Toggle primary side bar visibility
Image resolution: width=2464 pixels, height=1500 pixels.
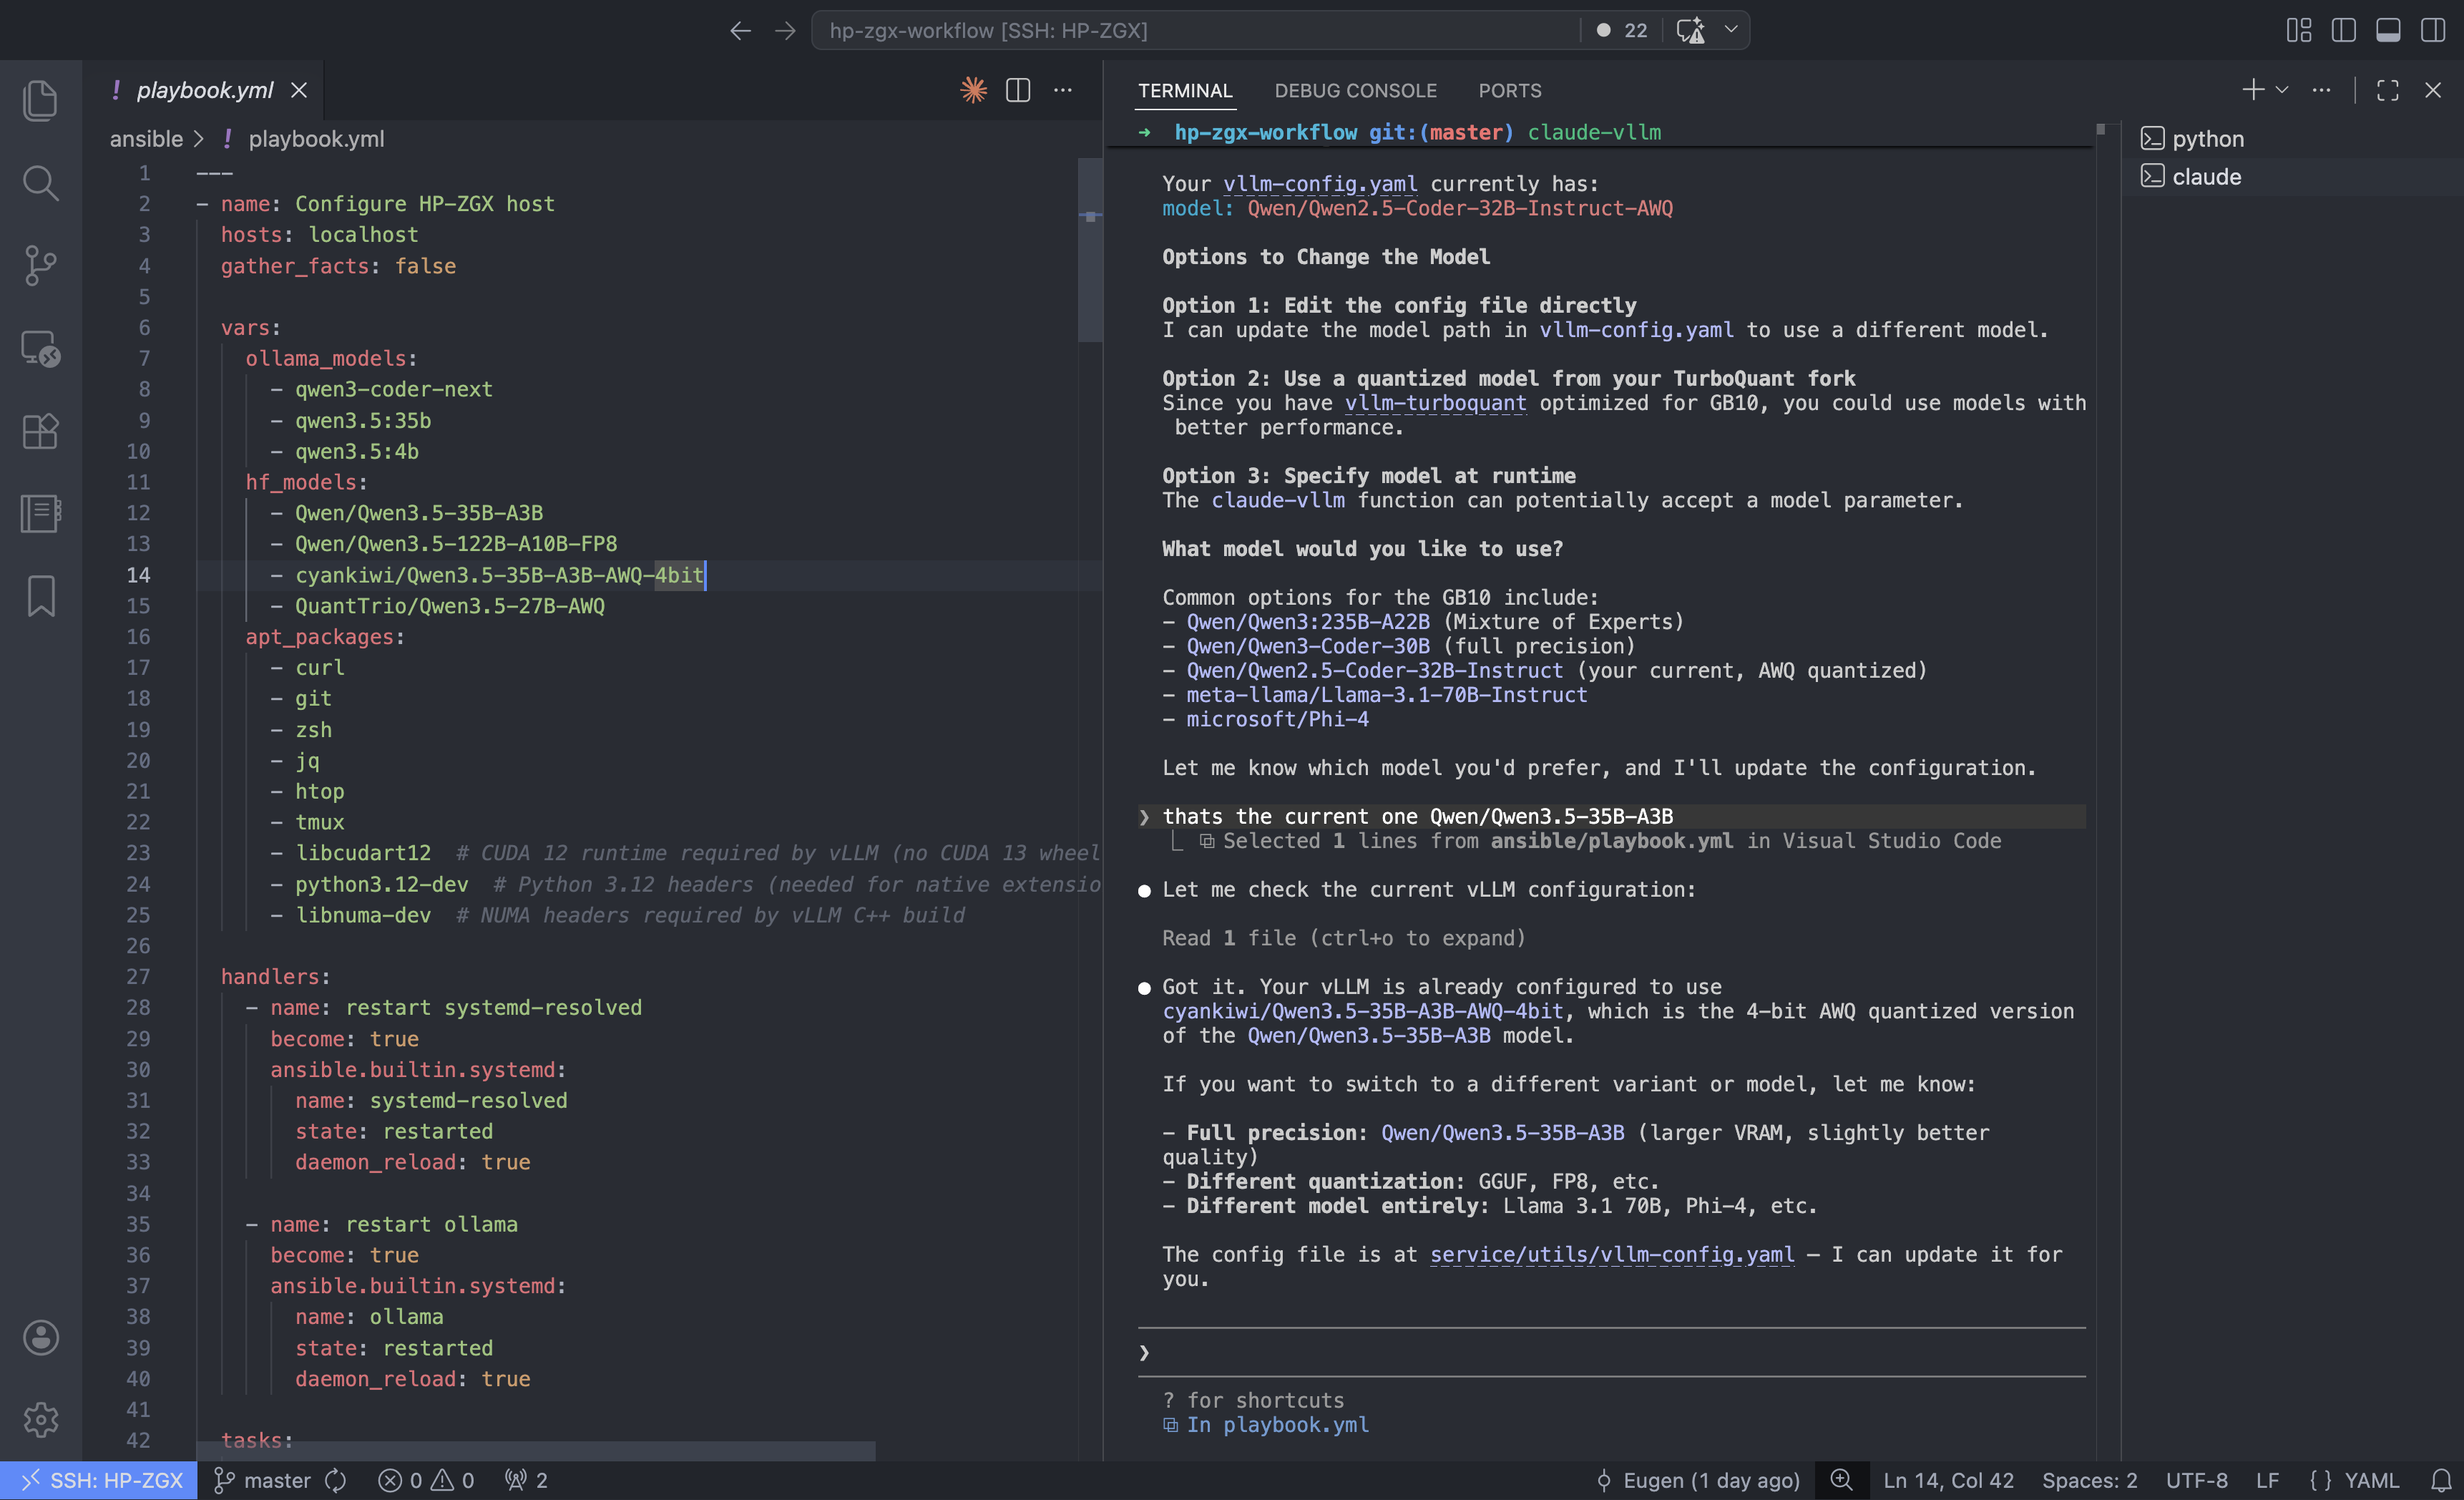pos(2343,30)
